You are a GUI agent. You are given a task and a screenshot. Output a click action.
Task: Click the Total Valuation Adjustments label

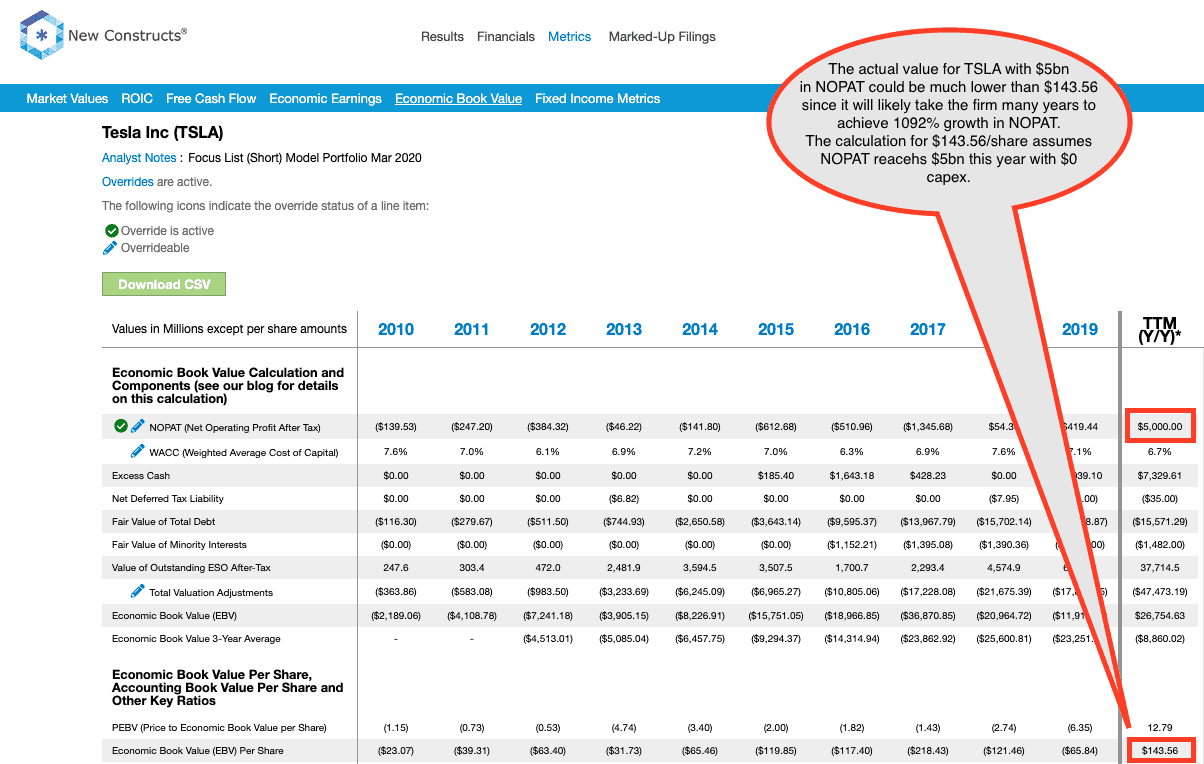click(x=211, y=593)
